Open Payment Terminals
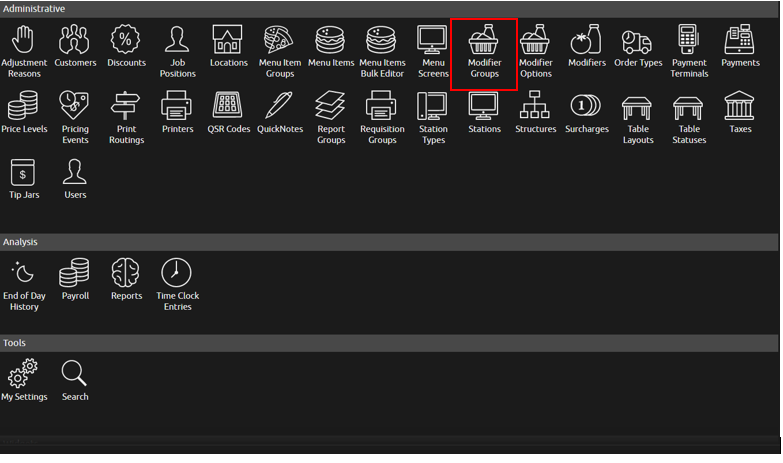This screenshot has width=783, height=463. click(x=689, y=51)
